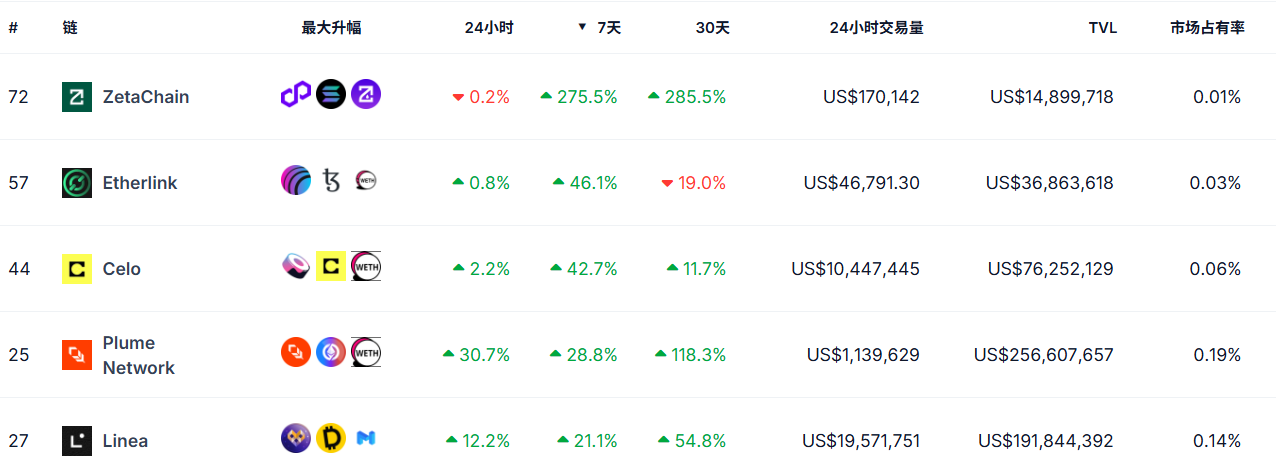Sort by the 24小时 column header

(489, 28)
